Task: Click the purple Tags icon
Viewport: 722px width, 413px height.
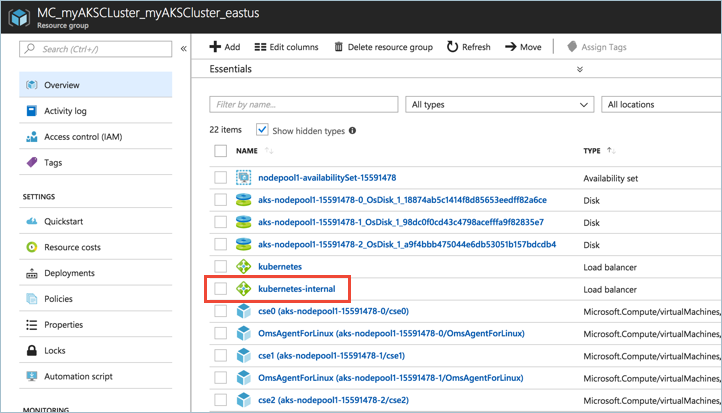Action: click(32, 163)
